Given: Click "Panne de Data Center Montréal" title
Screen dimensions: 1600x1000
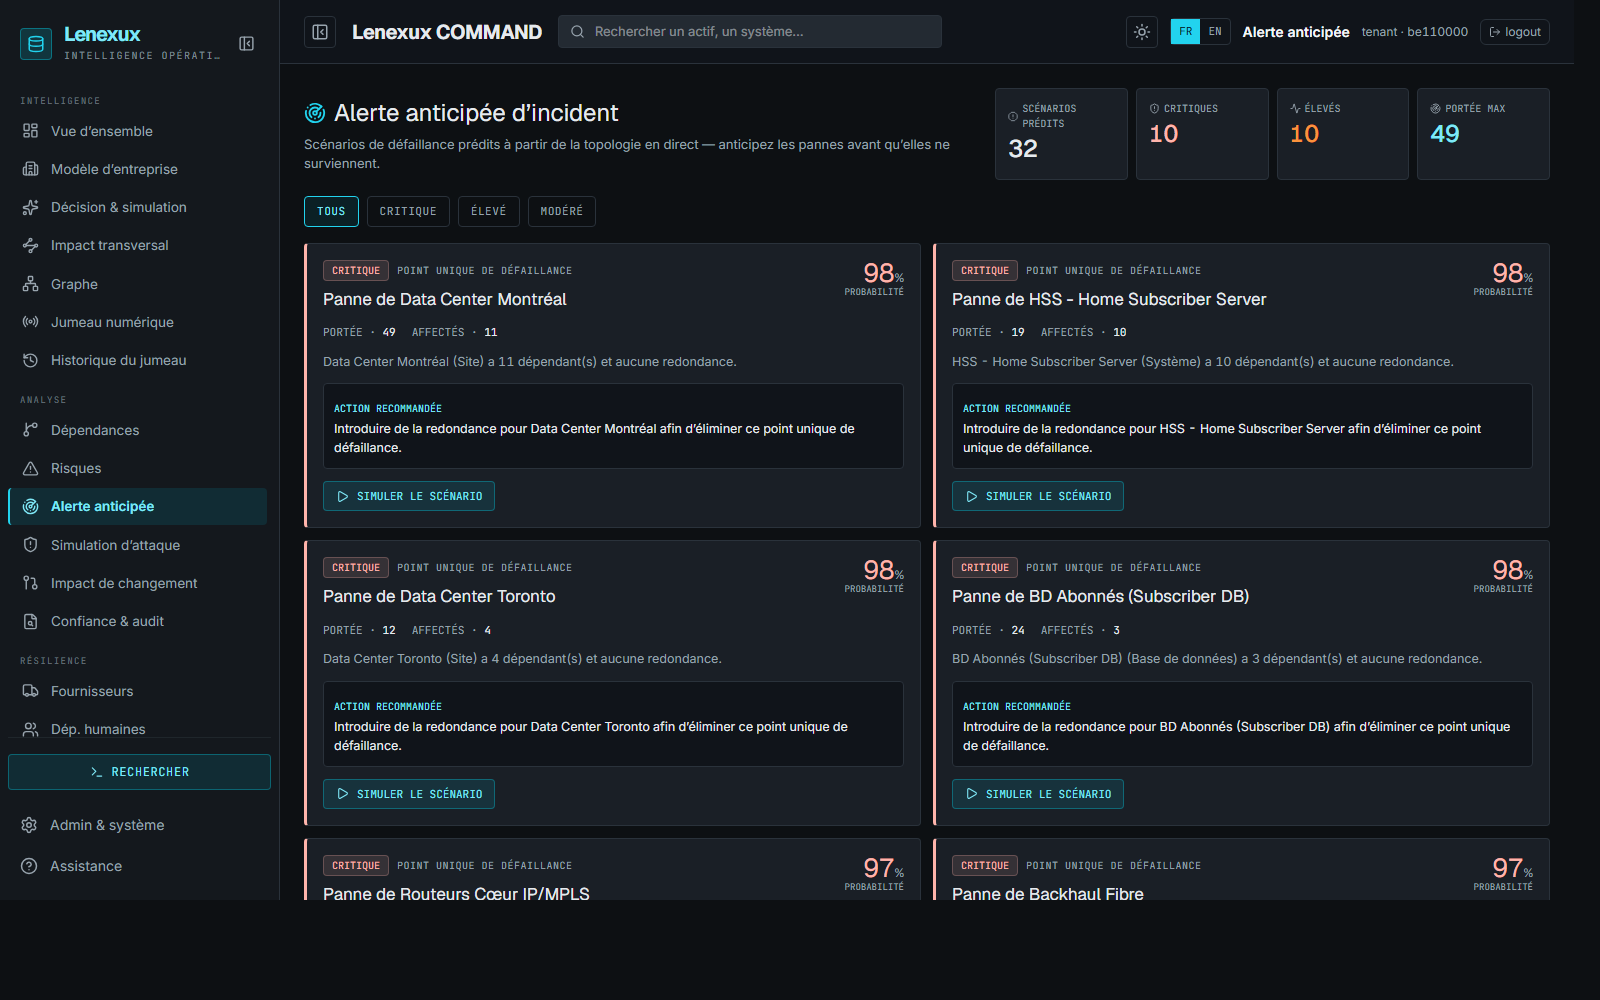Looking at the screenshot, I should click(444, 299).
